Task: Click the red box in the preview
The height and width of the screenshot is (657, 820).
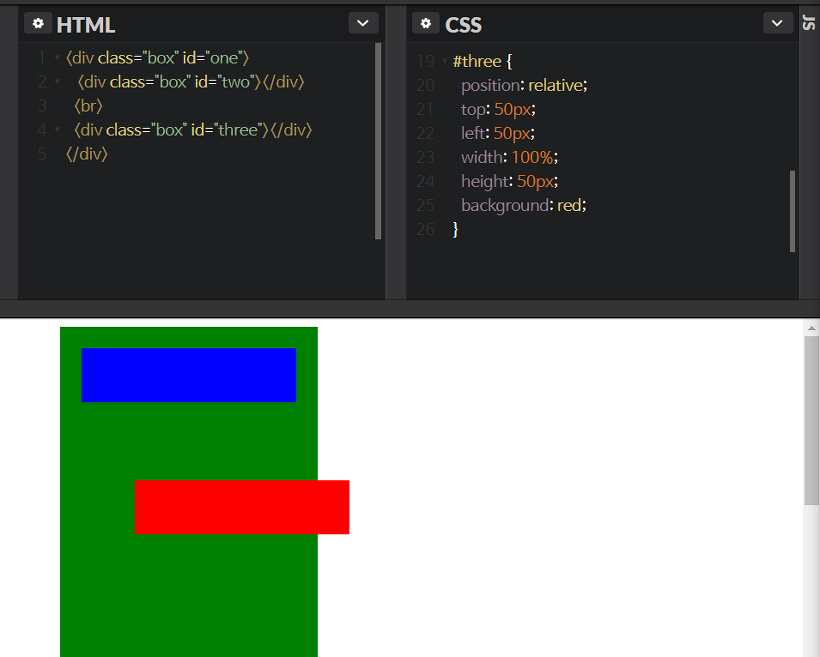Action: pyautogui.click(x=242, y=507)
